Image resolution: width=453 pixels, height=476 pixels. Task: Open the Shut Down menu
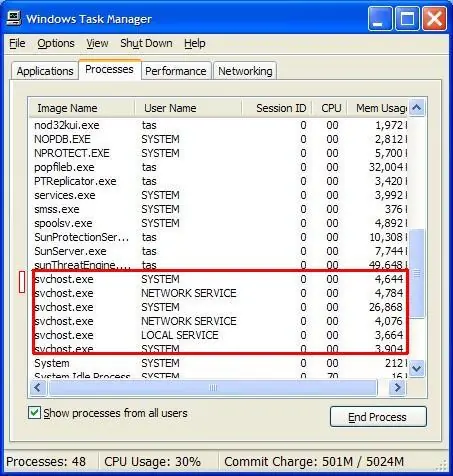(146, 43)
